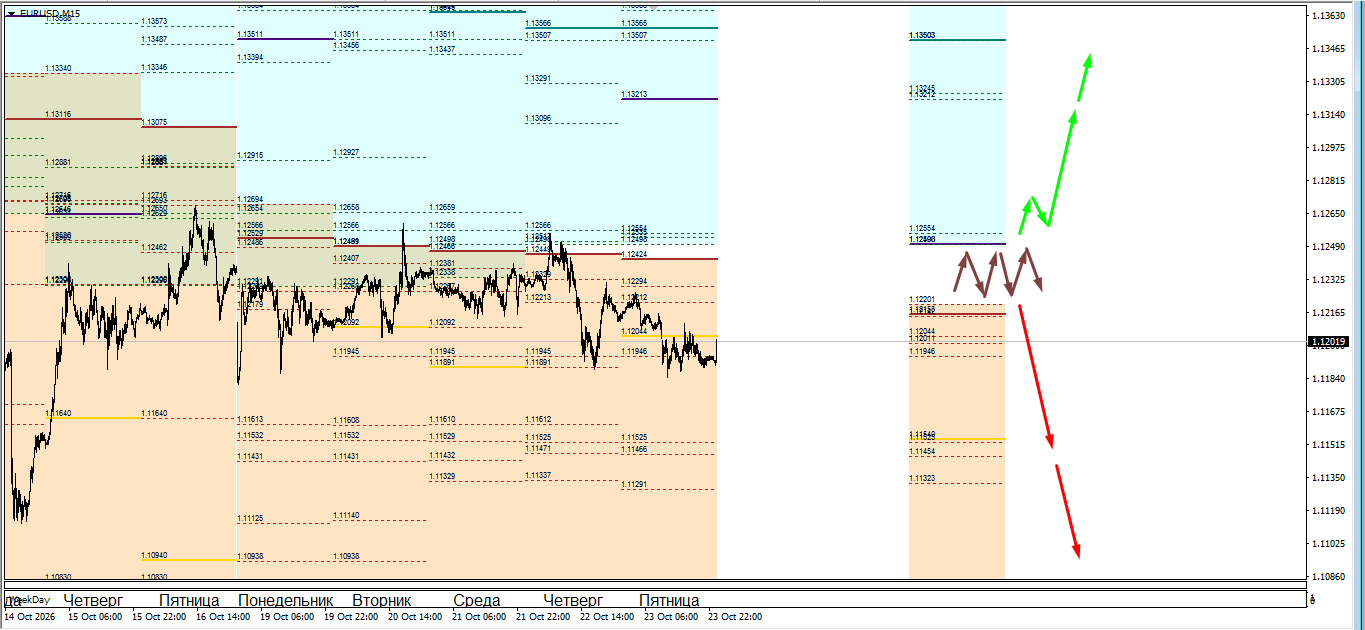Select the Понедельник weekday label

tap(285, 601)
